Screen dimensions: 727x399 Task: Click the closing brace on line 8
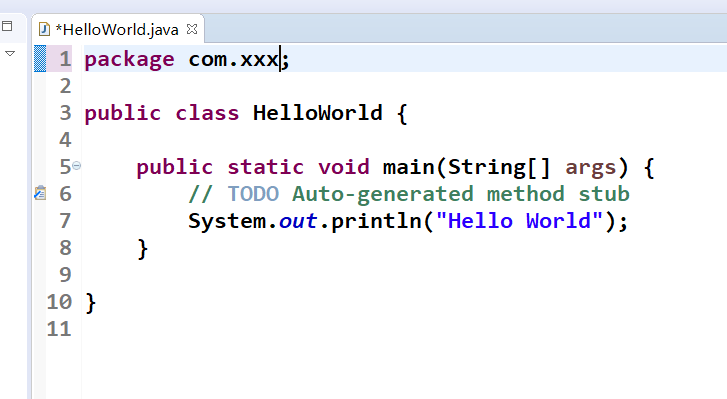[143, 249]
